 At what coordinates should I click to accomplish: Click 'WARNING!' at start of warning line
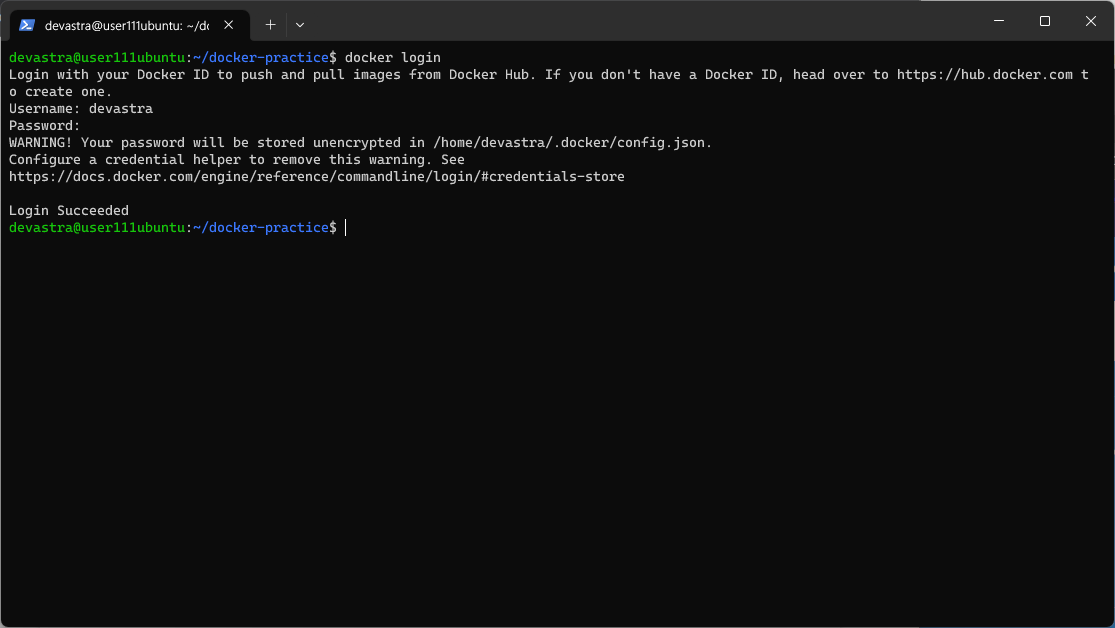pos(41,143)
